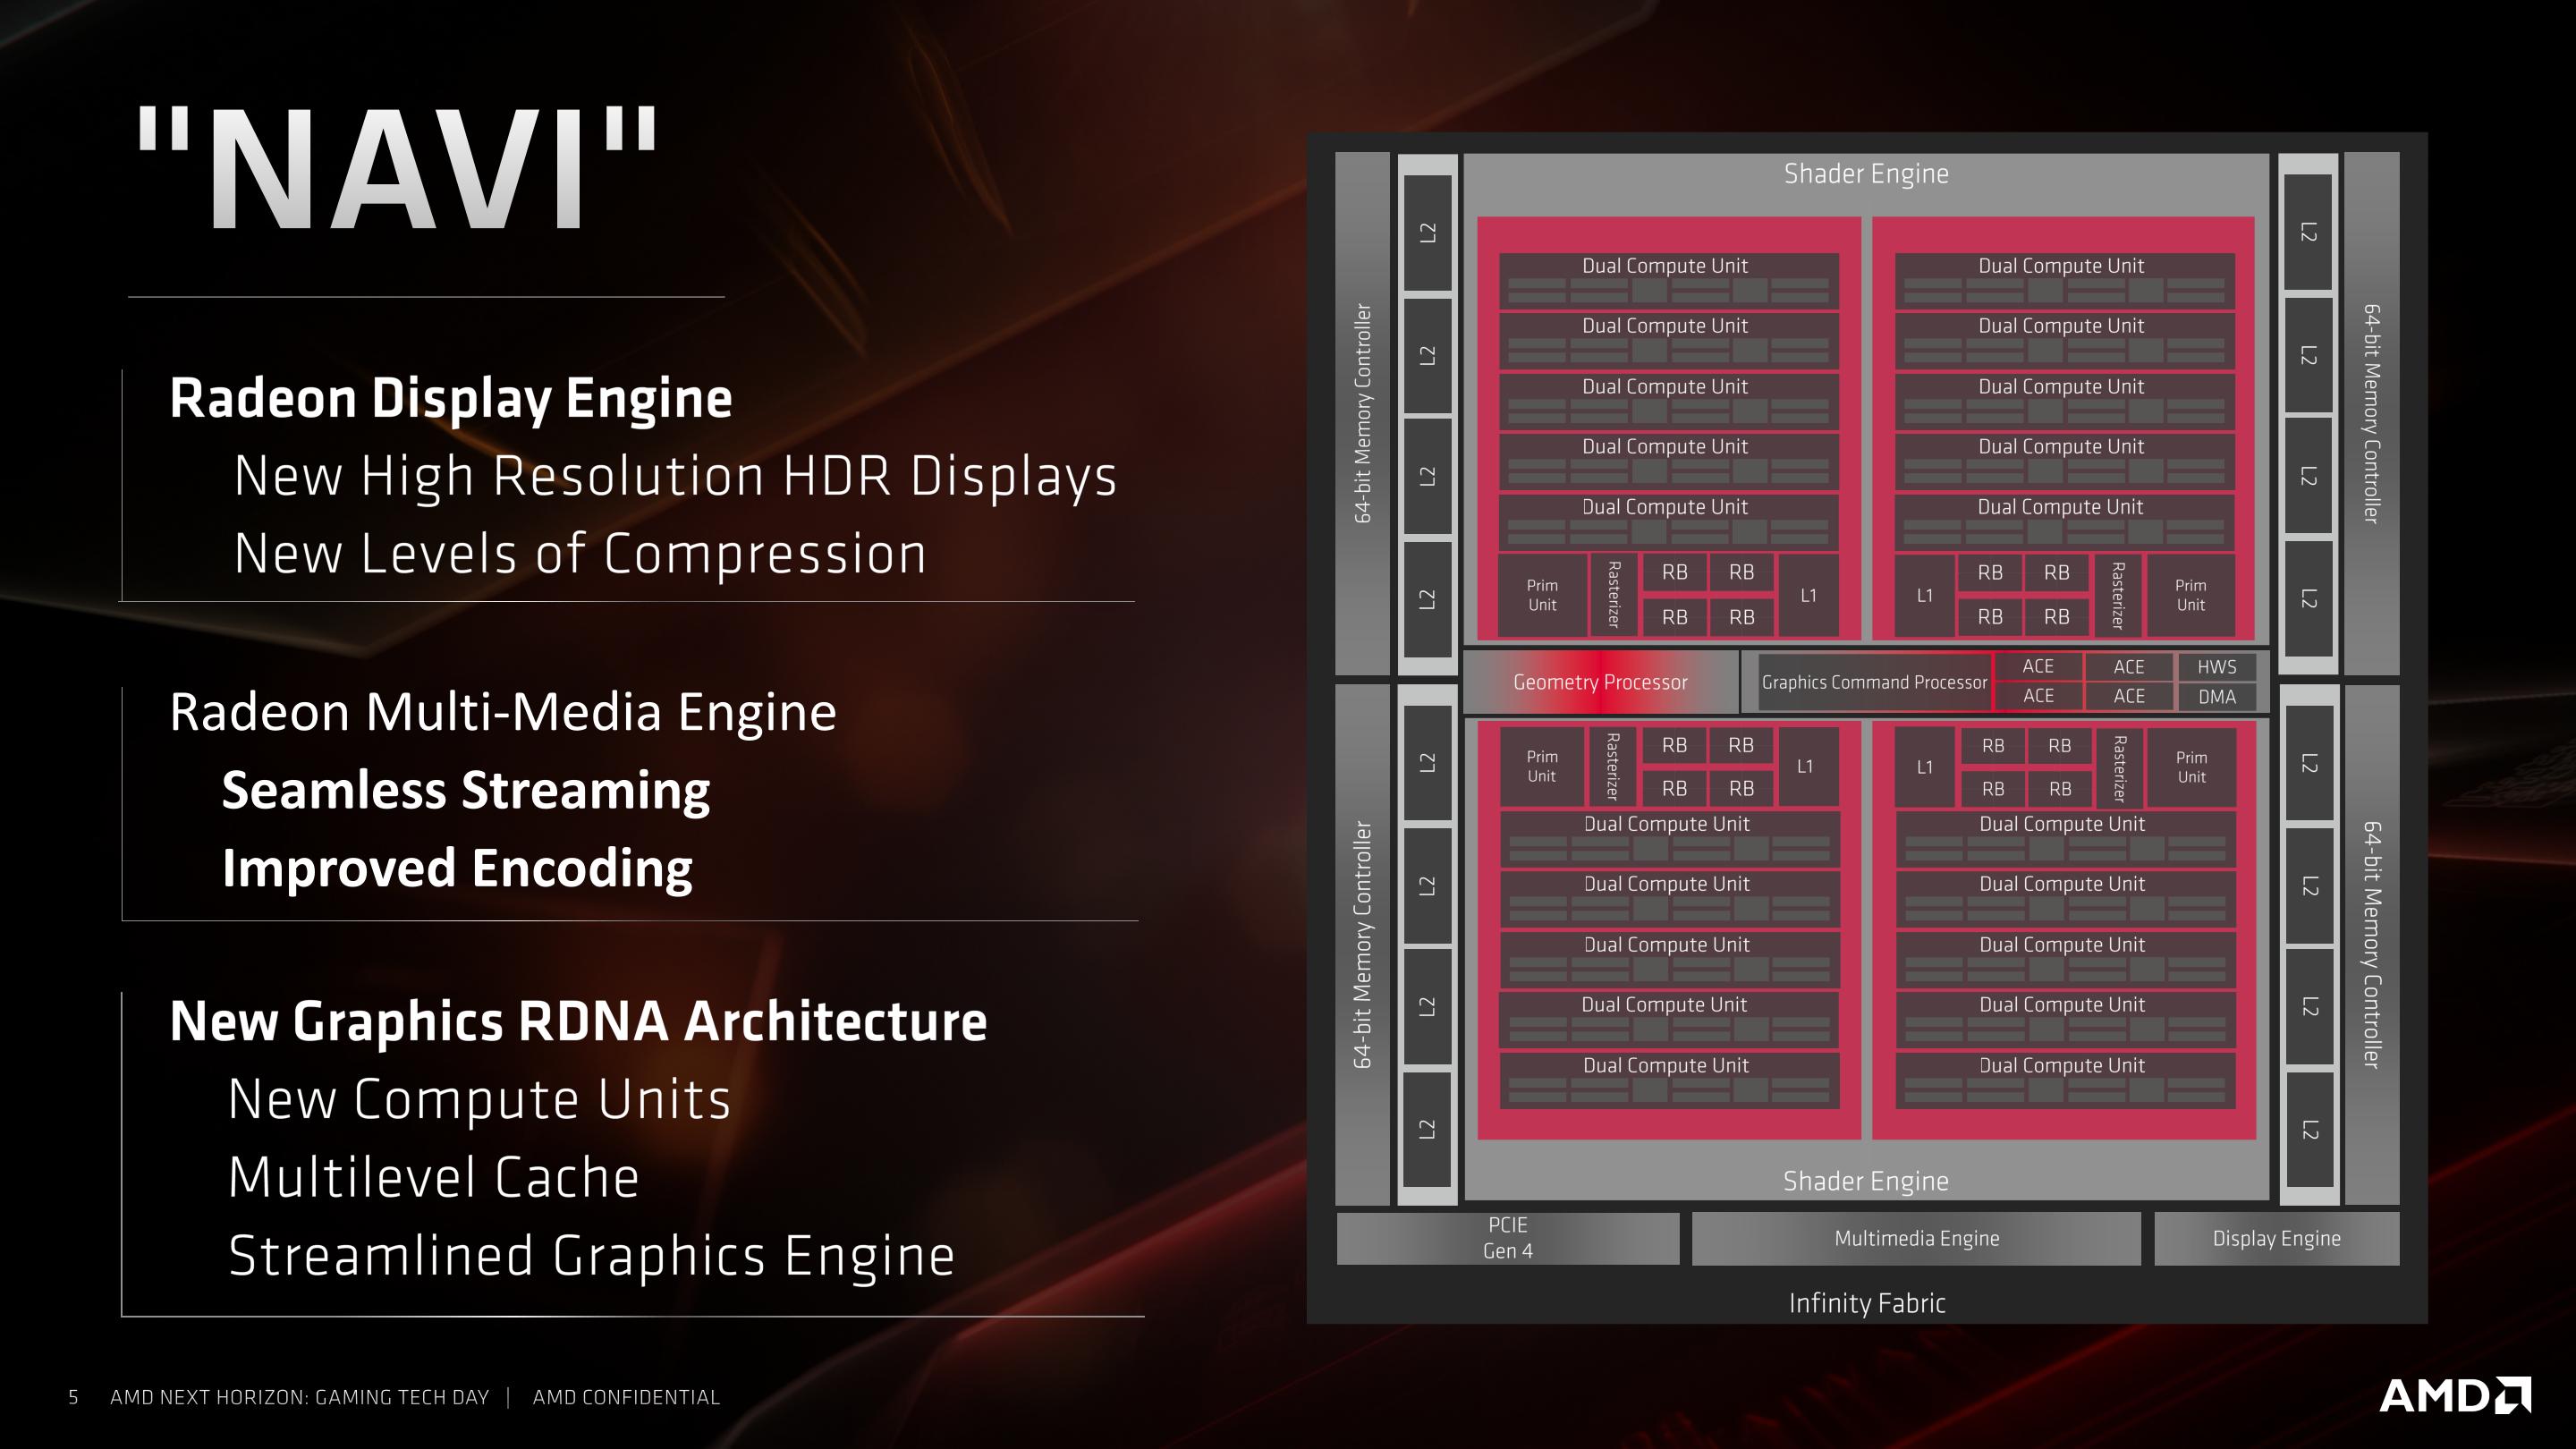The height and width of the screenshot is (1449, 2576).
Task: Select the New Graphics RDNA Architecture heading
Action: (578, 1021)
